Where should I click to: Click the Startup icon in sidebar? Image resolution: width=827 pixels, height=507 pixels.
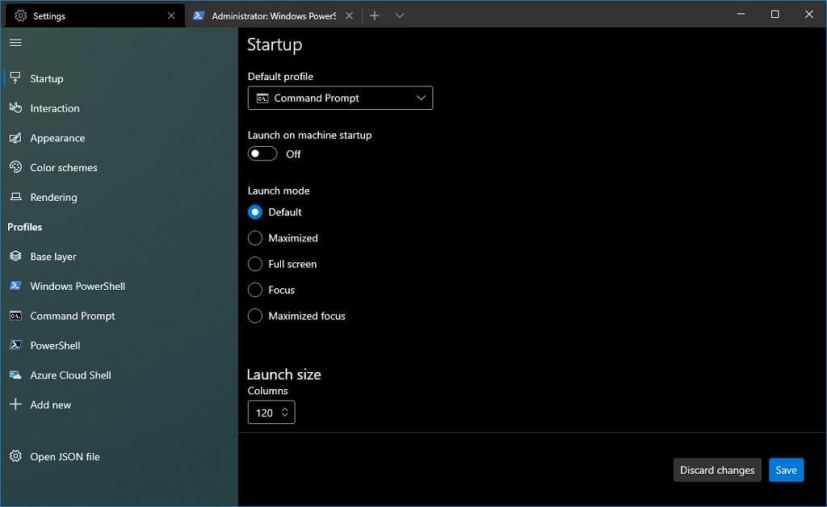point(15,78)
